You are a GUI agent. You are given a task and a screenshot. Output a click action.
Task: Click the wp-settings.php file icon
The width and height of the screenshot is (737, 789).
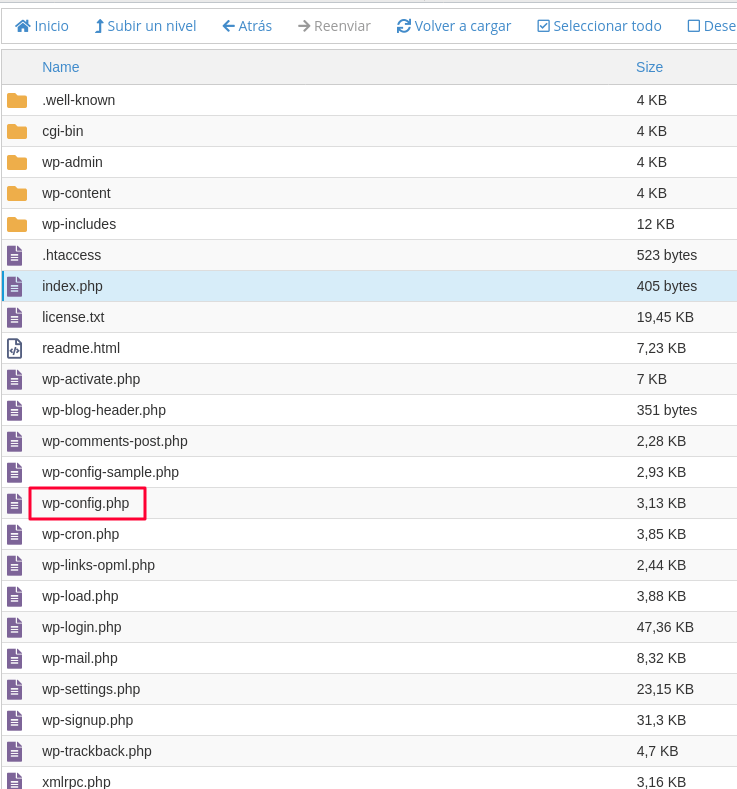point(15,689)
